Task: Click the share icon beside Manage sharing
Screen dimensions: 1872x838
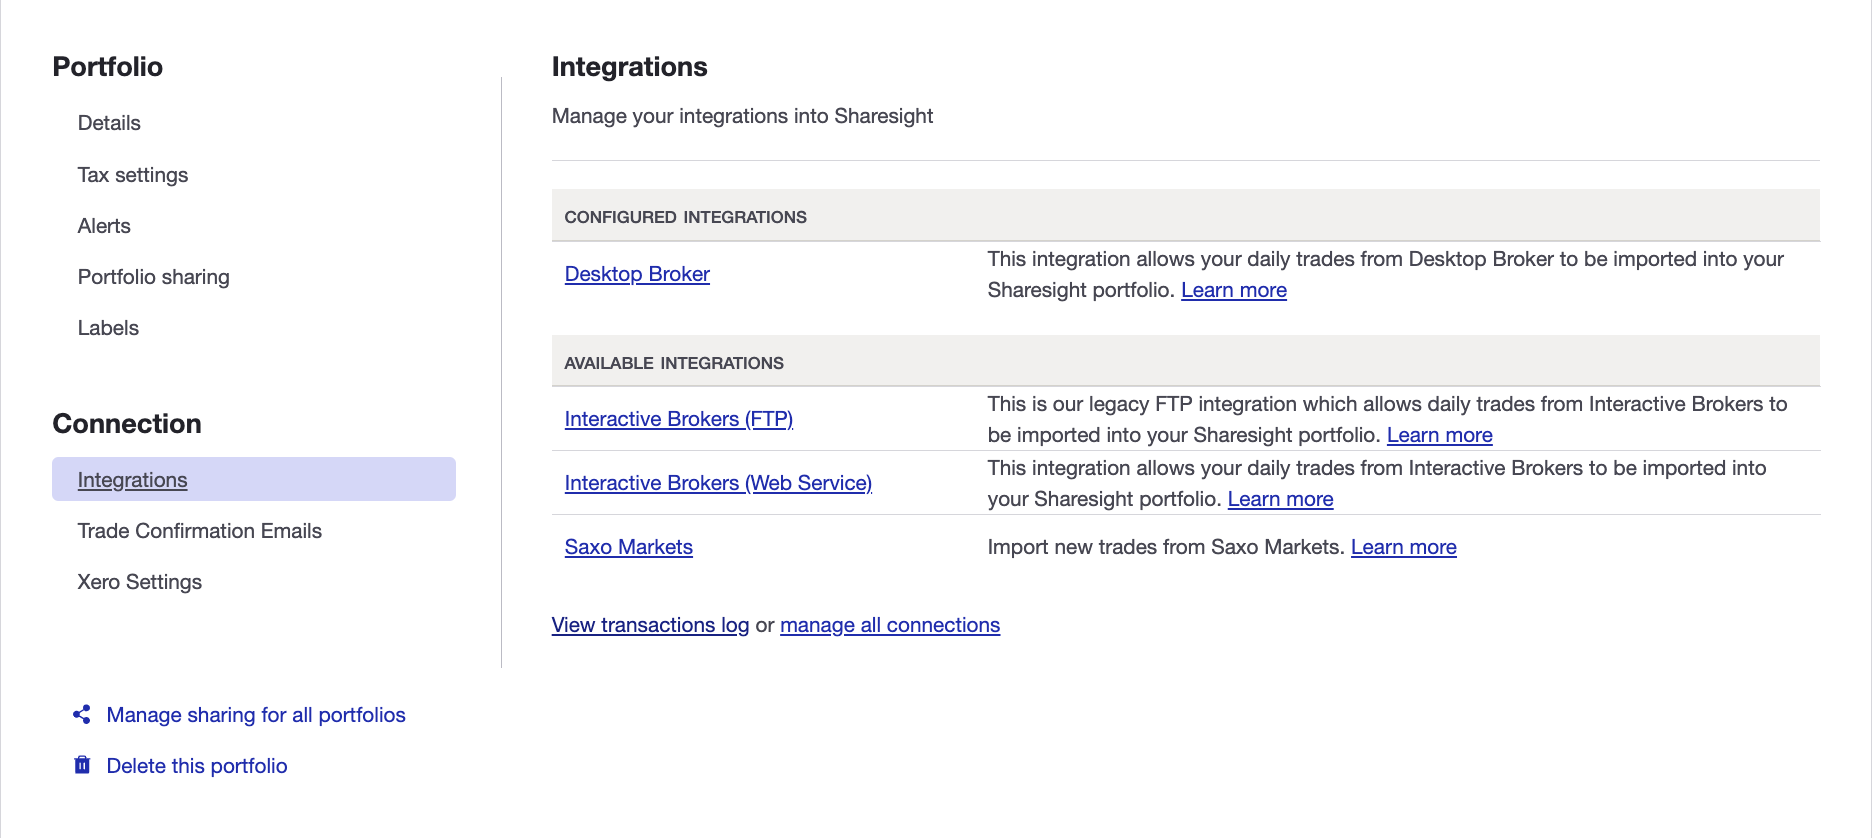Action: 82,714
